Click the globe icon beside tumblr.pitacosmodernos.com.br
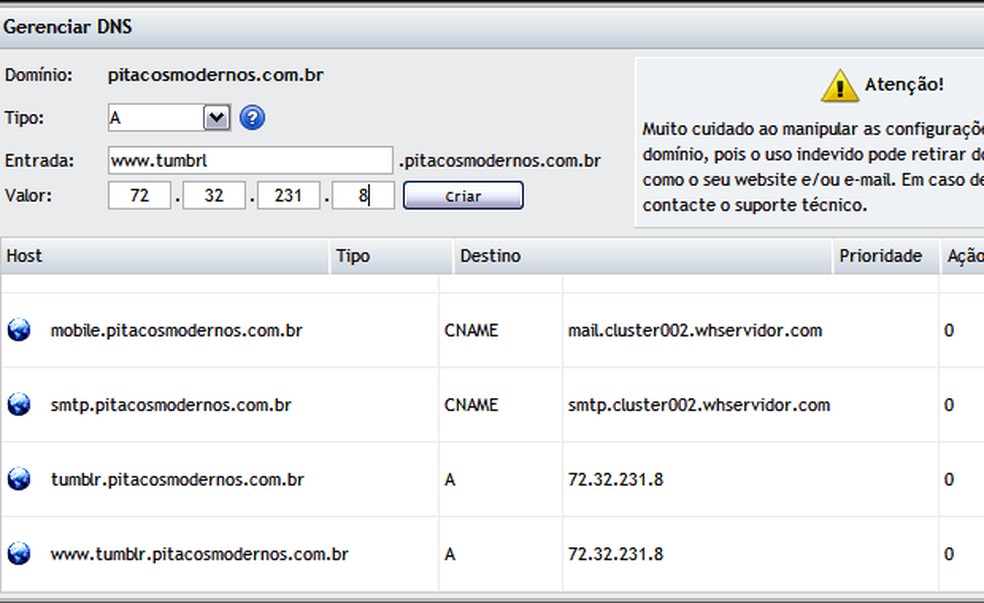This screenshot has width=984, height=603. coord(18,479)
